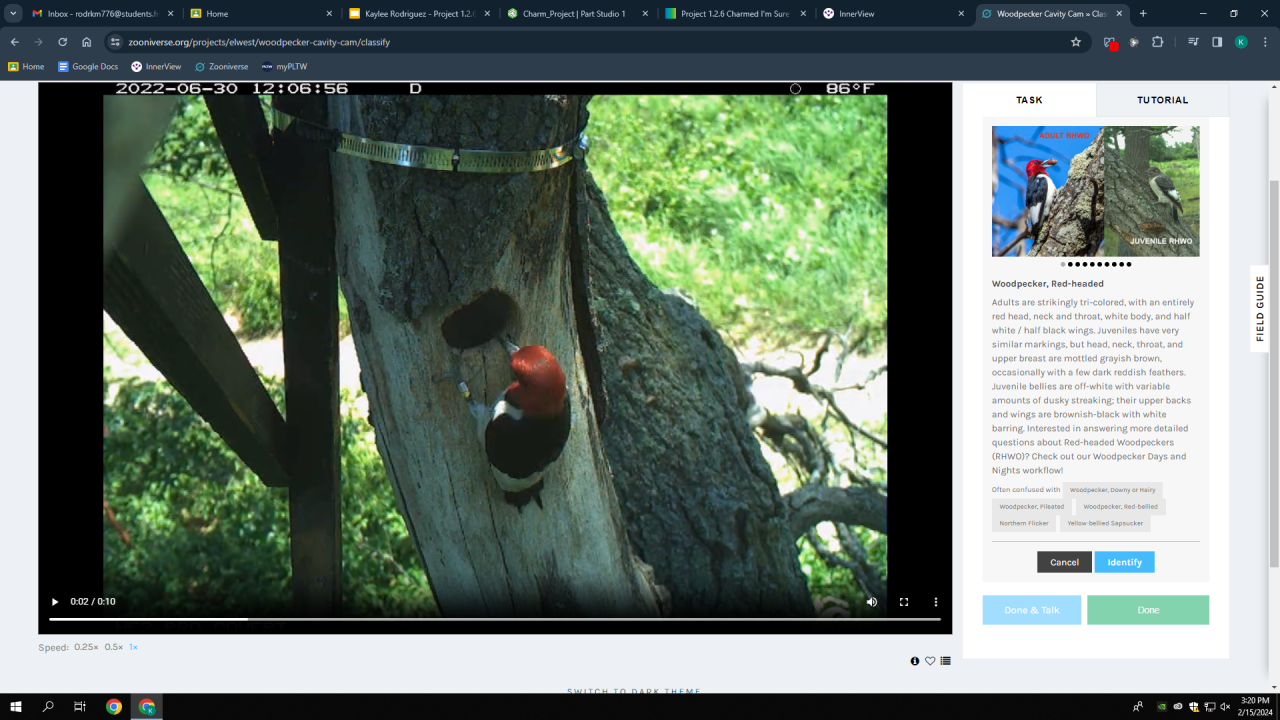Select the last image carousel dot
The width and height of the screenshot is (1280, 720).
(1129, 264)
